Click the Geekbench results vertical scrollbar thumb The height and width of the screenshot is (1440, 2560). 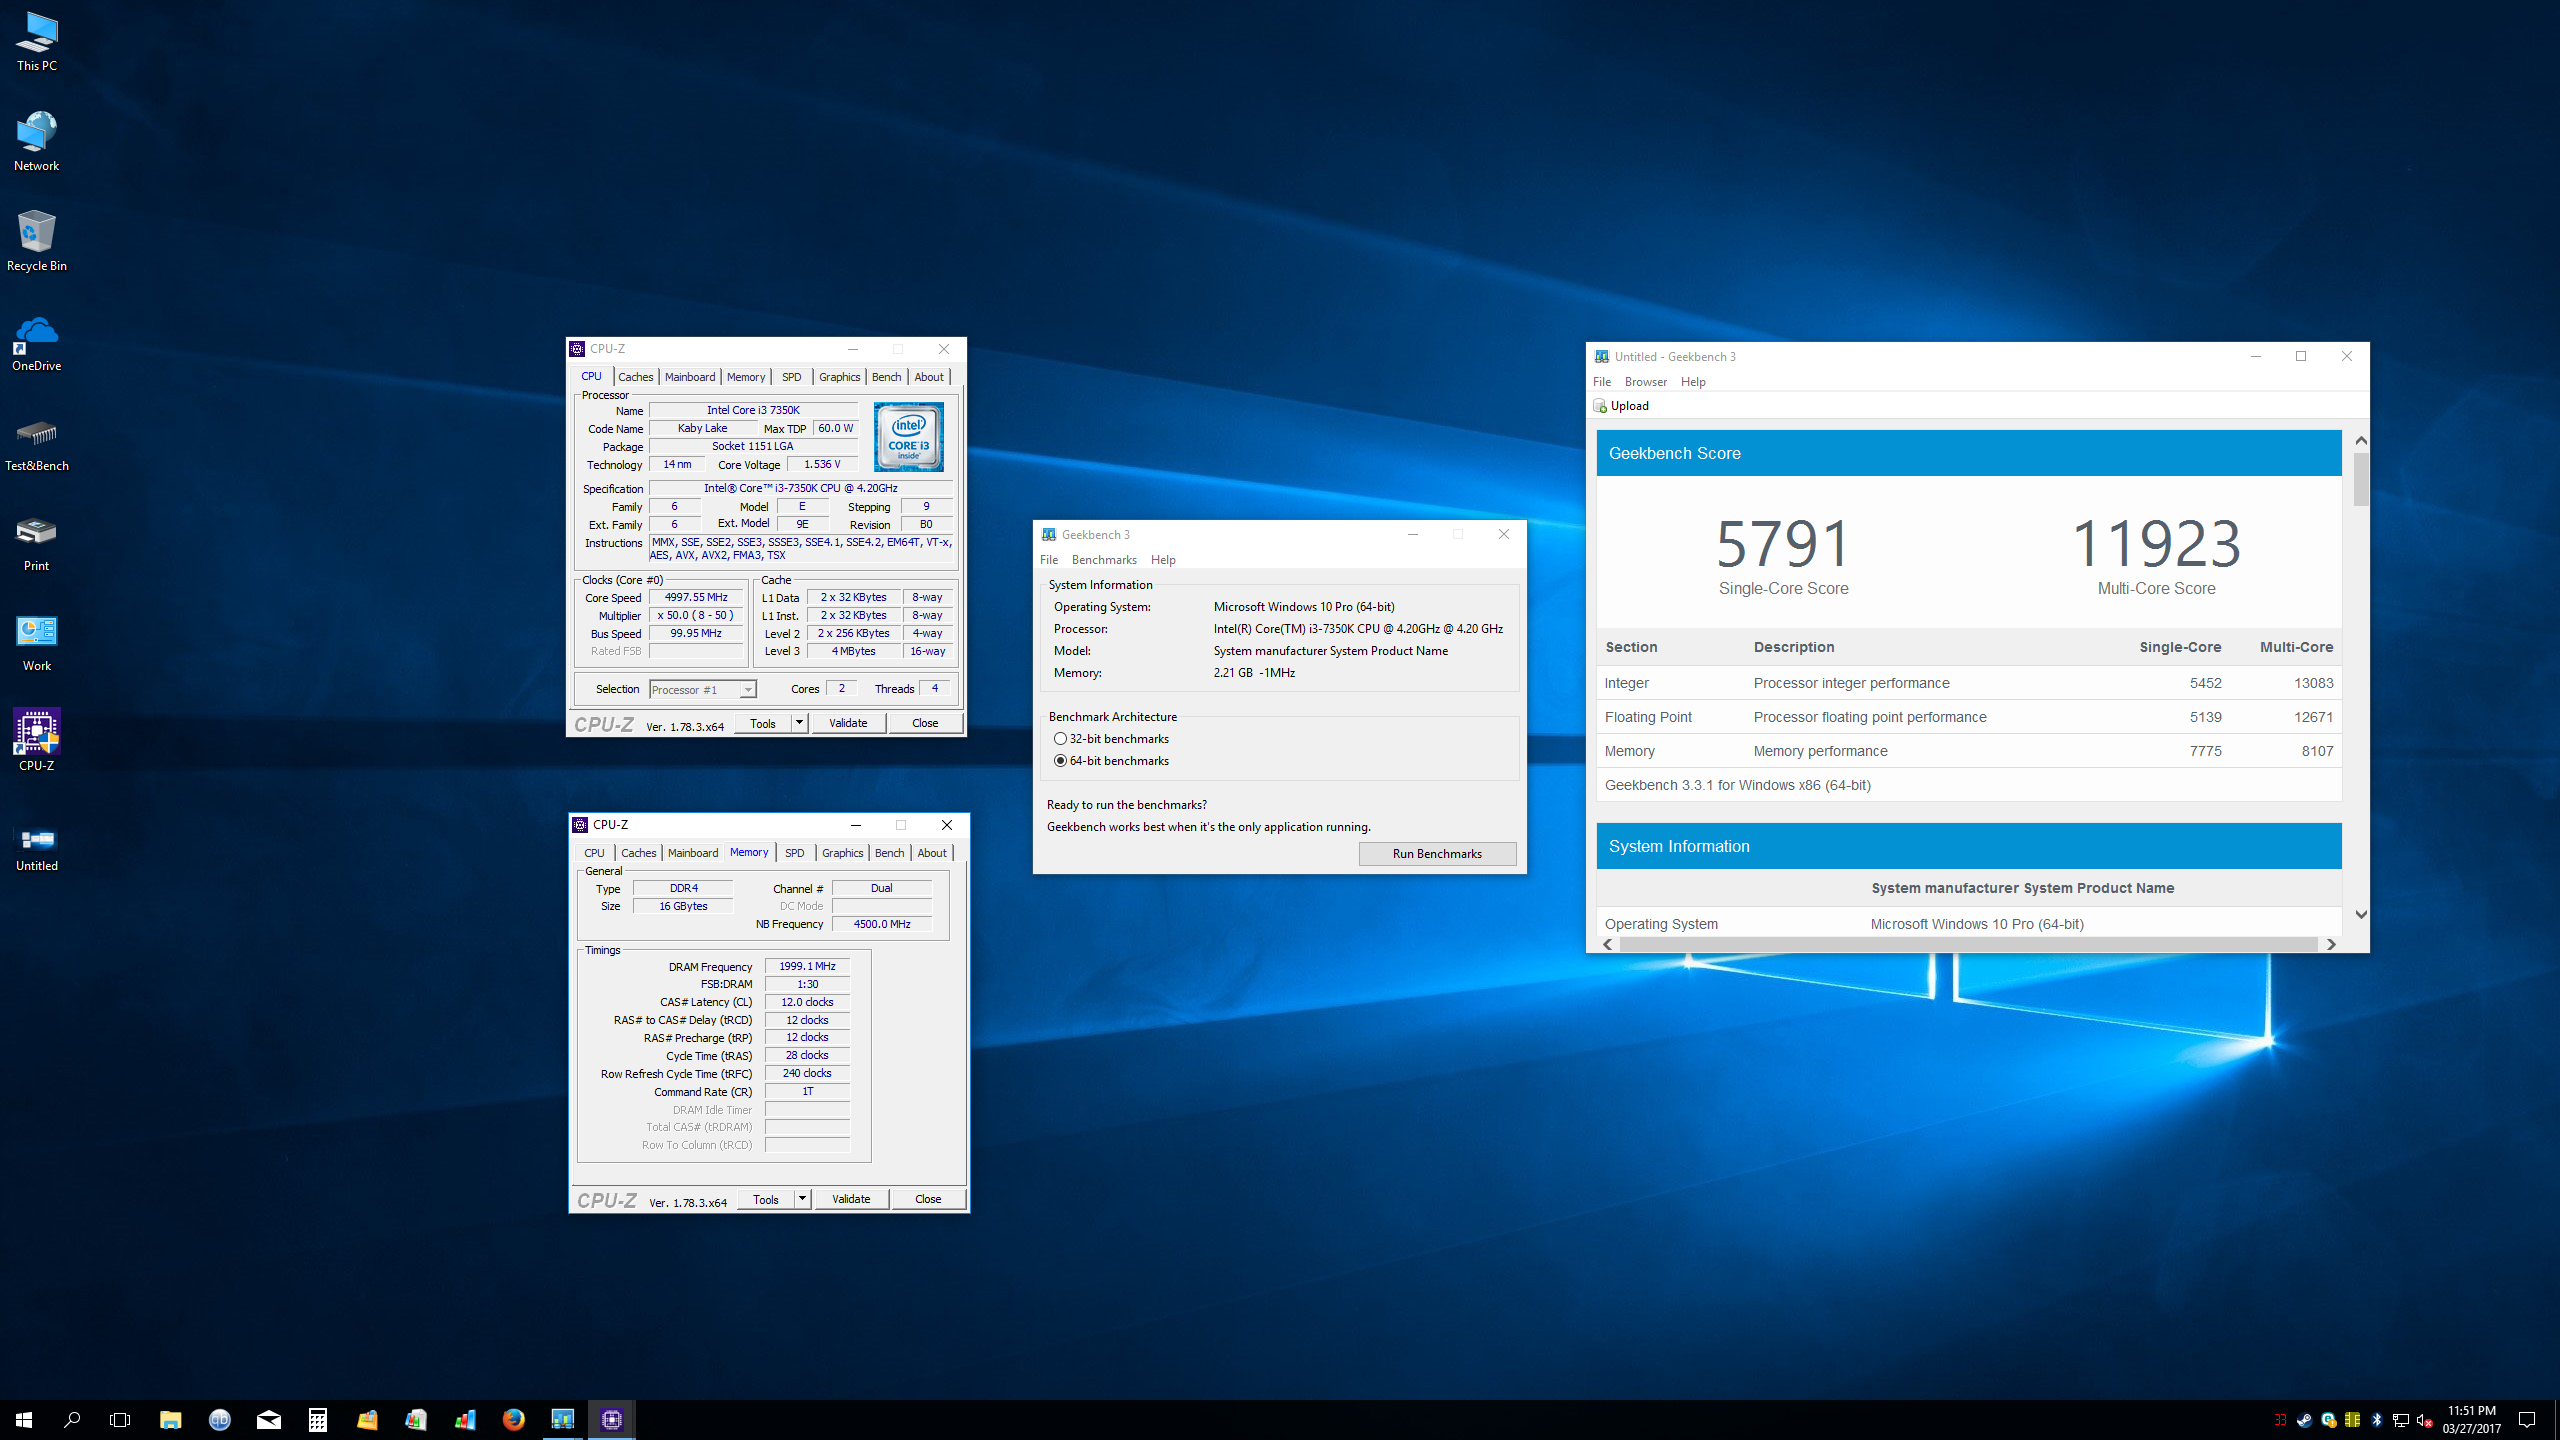tap(2361, 480)
